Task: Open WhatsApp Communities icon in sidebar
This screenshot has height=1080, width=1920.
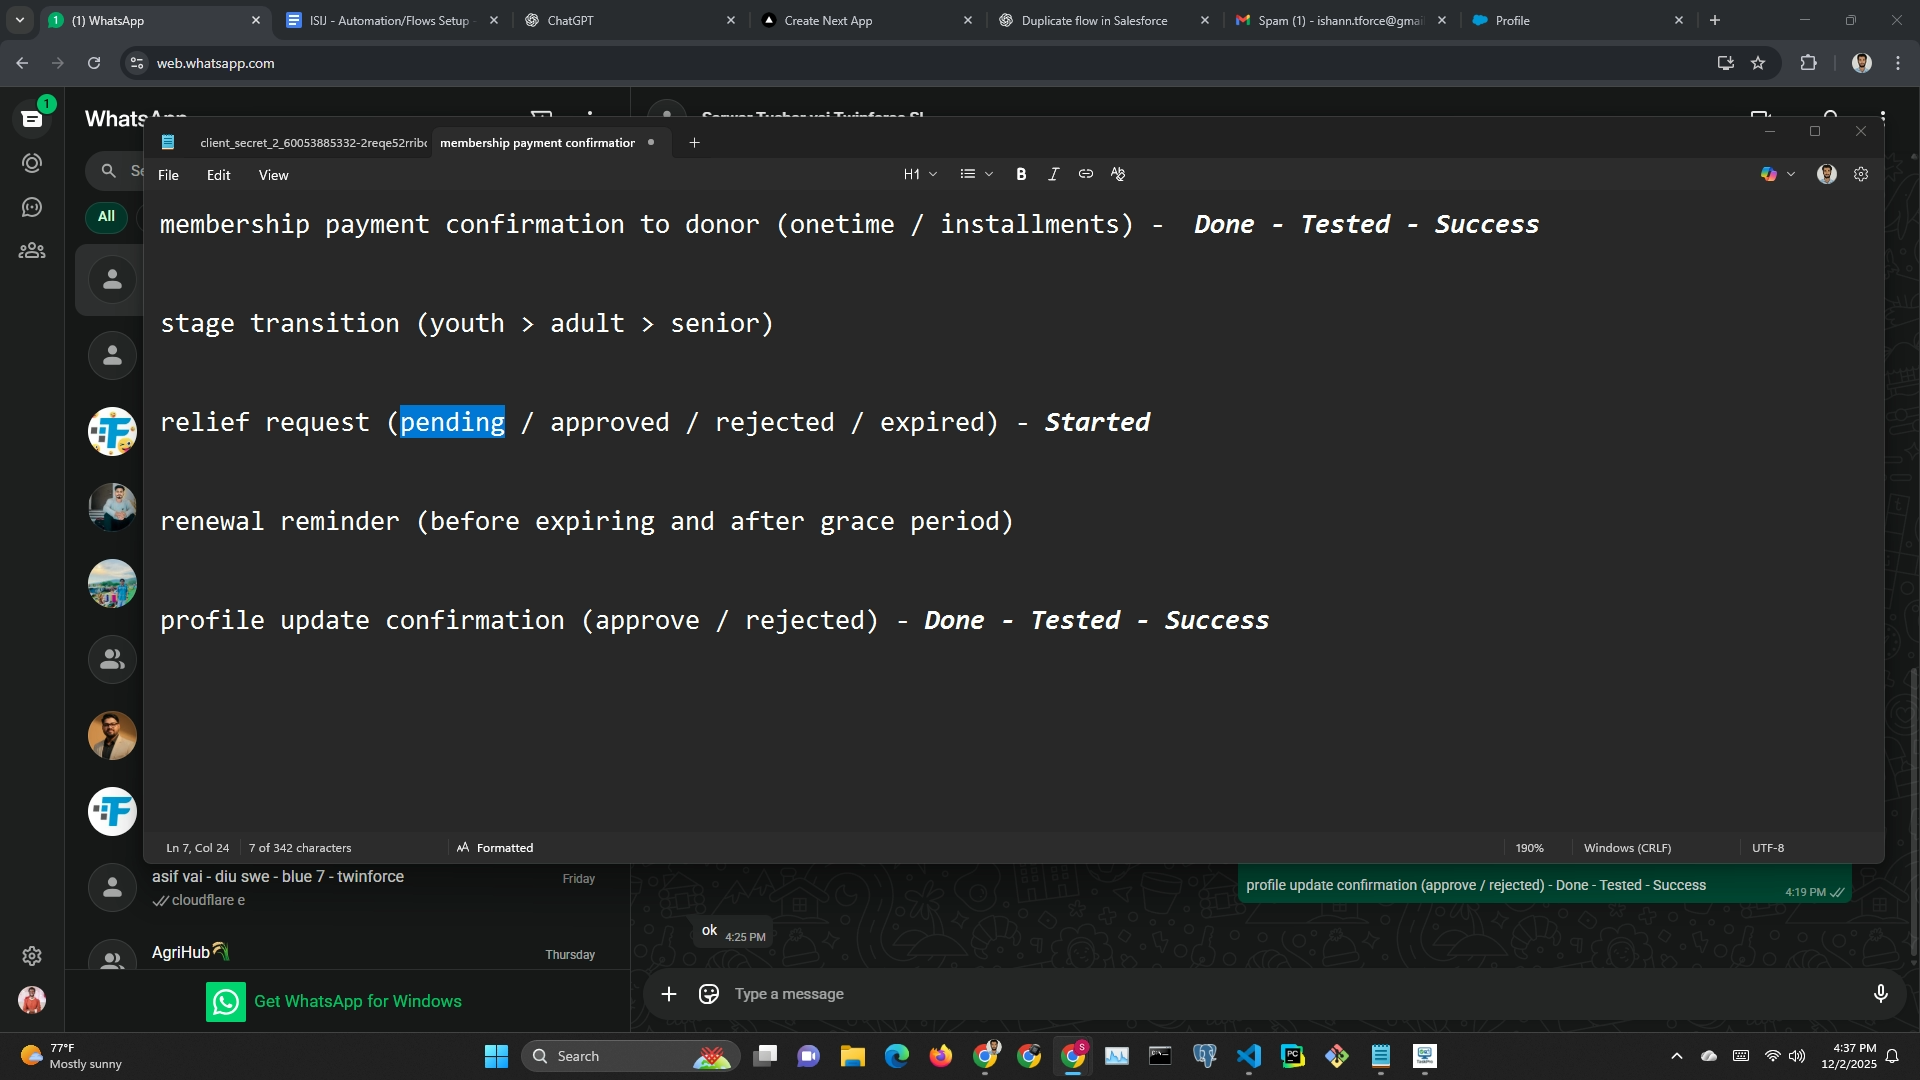Action: (32, 251)
